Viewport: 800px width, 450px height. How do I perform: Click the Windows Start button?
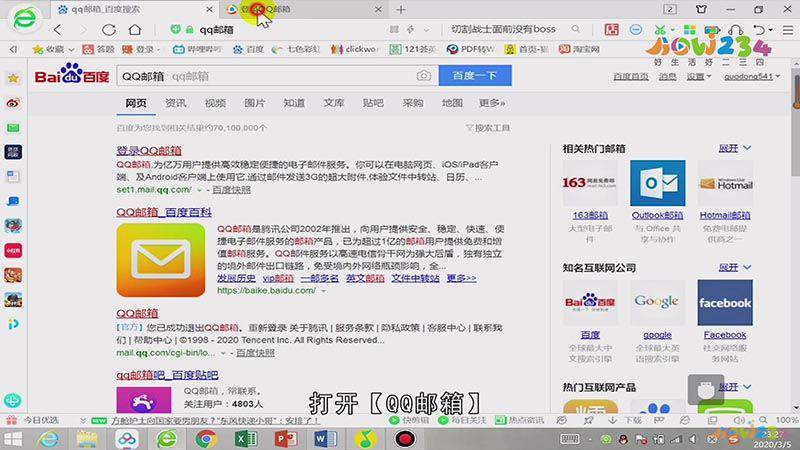[x=13, y=439]
